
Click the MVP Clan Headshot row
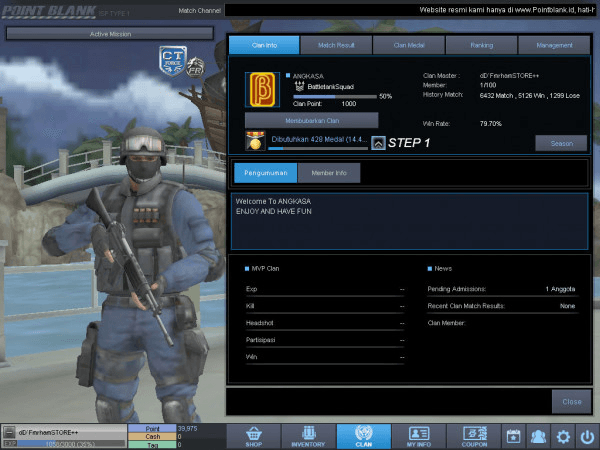click(325, 323)
